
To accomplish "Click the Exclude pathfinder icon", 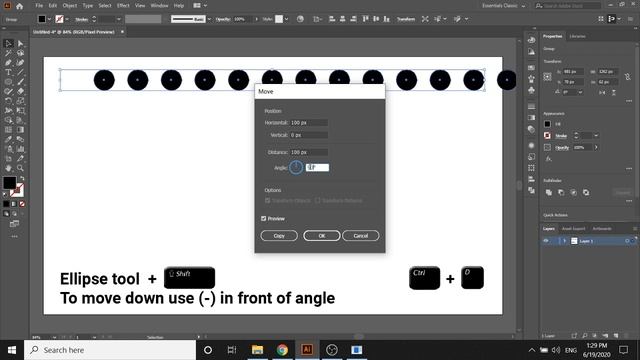I will [x=586, y=192].
